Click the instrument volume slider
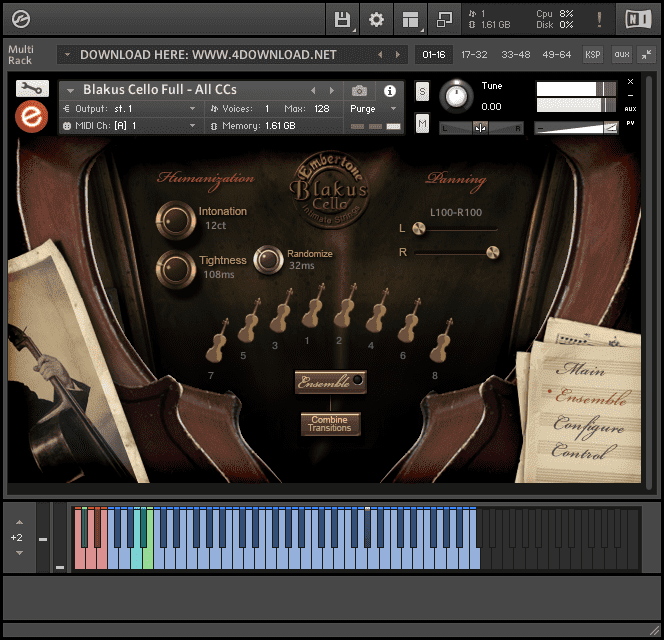The height and width of the screenshot is (640, 664). point(576,128)
